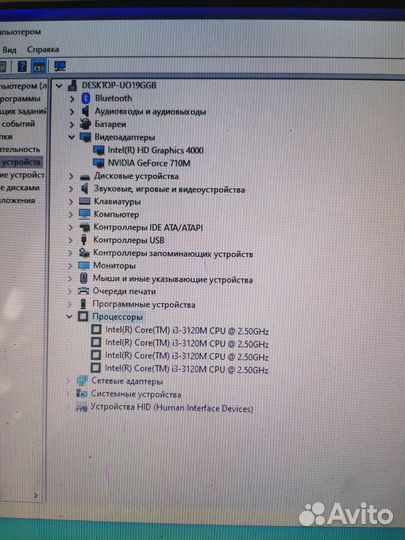The image size is (405, 540).
Task: Expand Контроллеры запоминающих устройств category
Action: click(70, 253)
